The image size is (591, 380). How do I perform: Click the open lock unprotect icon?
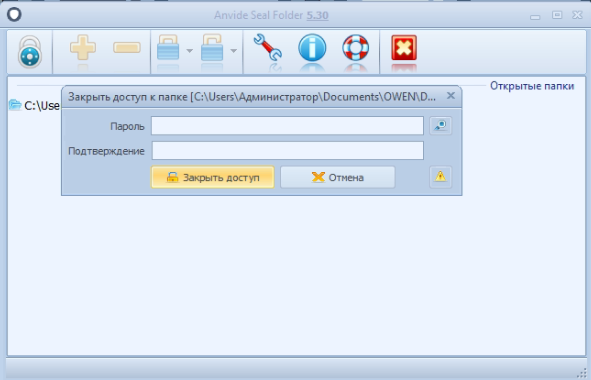pyautogui.click(x=212, y=48)
